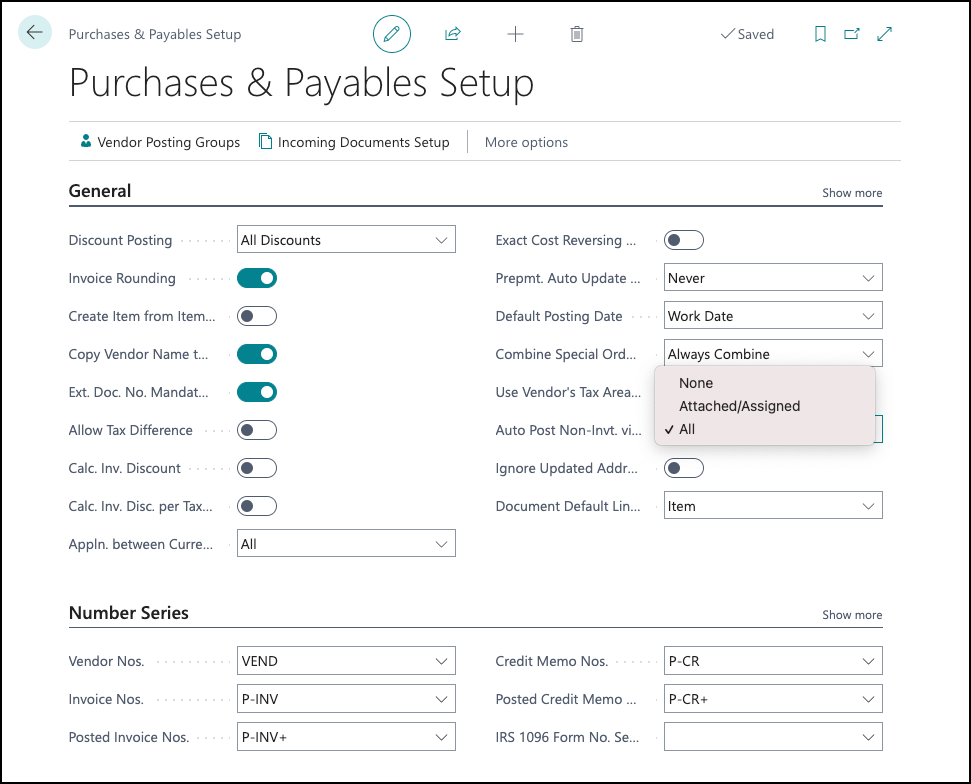Choose None in the open dropdown list

(696, 383)
